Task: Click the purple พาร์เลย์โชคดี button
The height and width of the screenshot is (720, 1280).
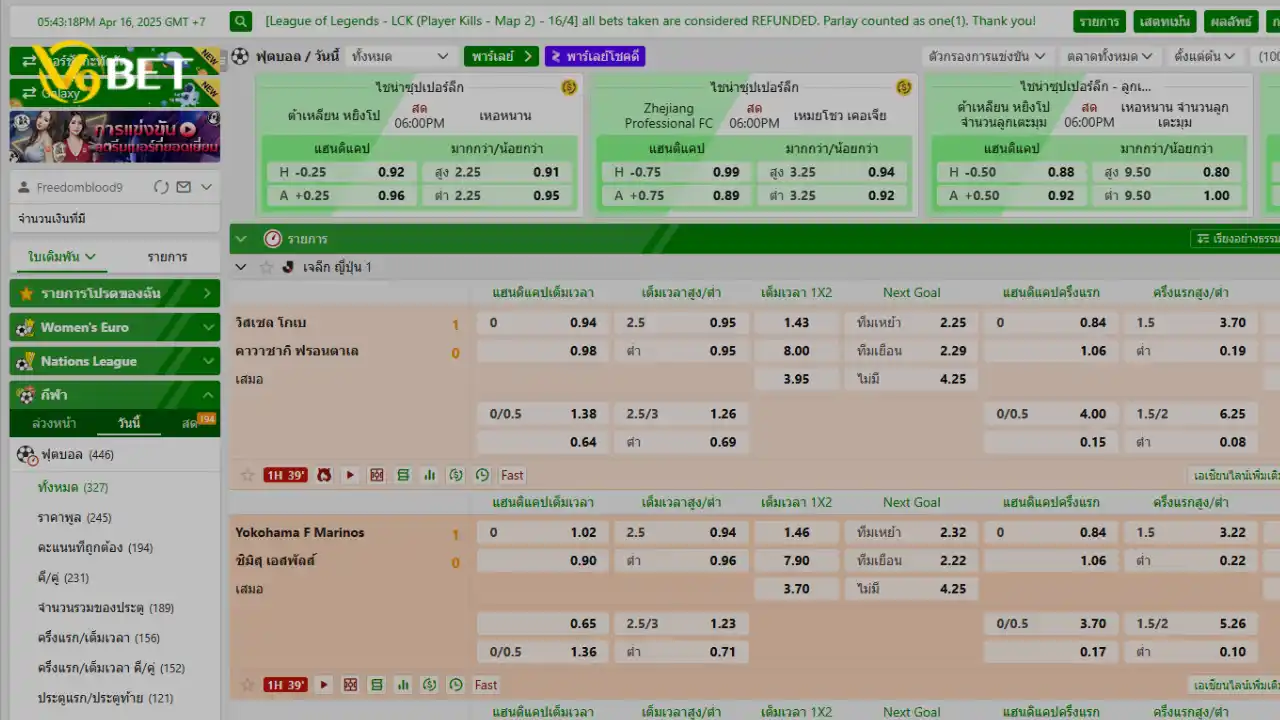Action: (x=595, y=56)
